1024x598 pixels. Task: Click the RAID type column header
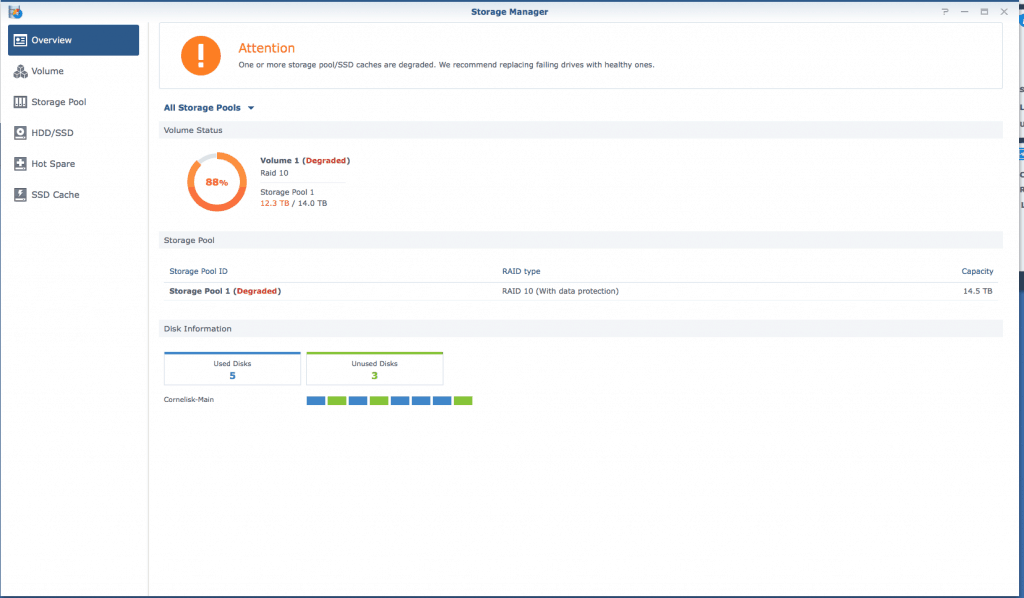521,271
